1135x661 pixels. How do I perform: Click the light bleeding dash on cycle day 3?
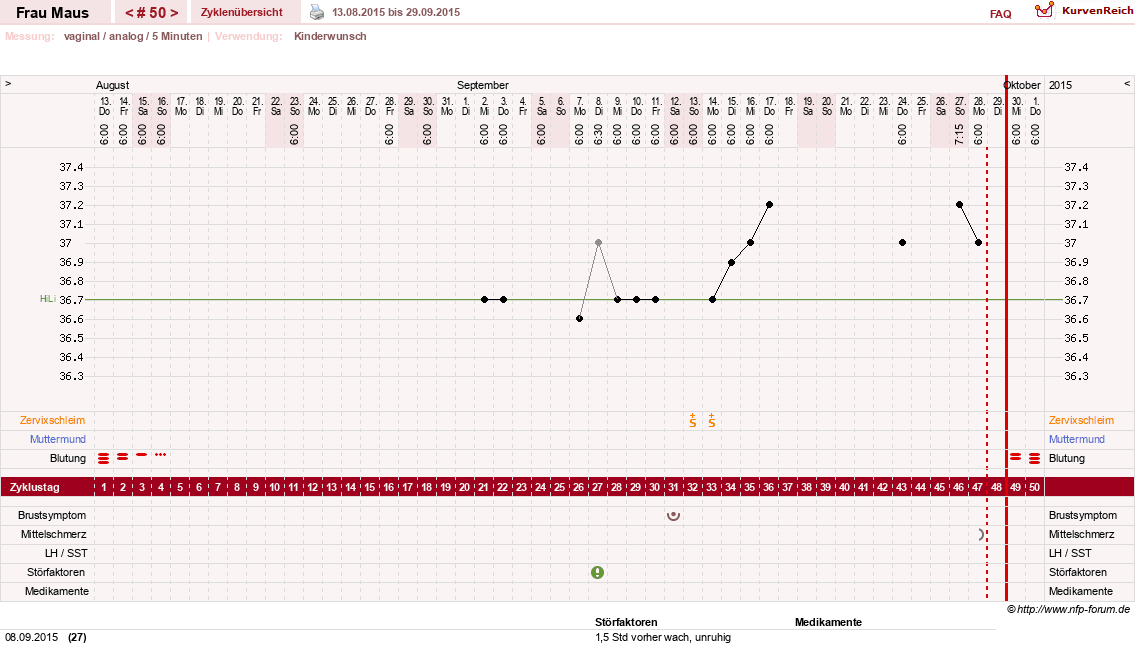[x=141, y=455]
